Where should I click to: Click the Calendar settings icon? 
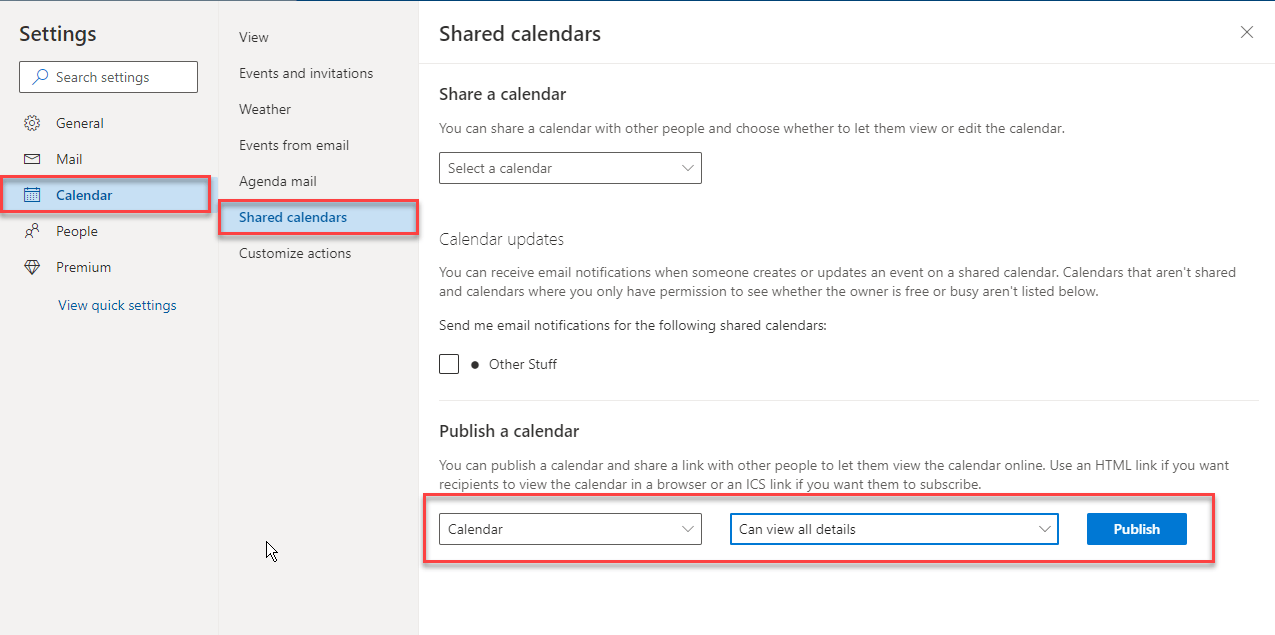(33, 194)
